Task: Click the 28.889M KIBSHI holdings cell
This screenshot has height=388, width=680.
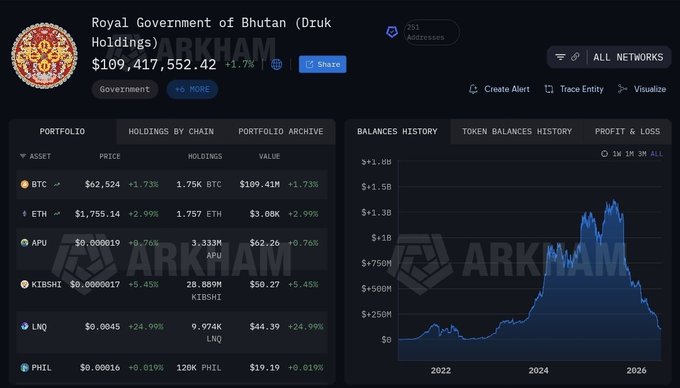Action: point(204,290)
